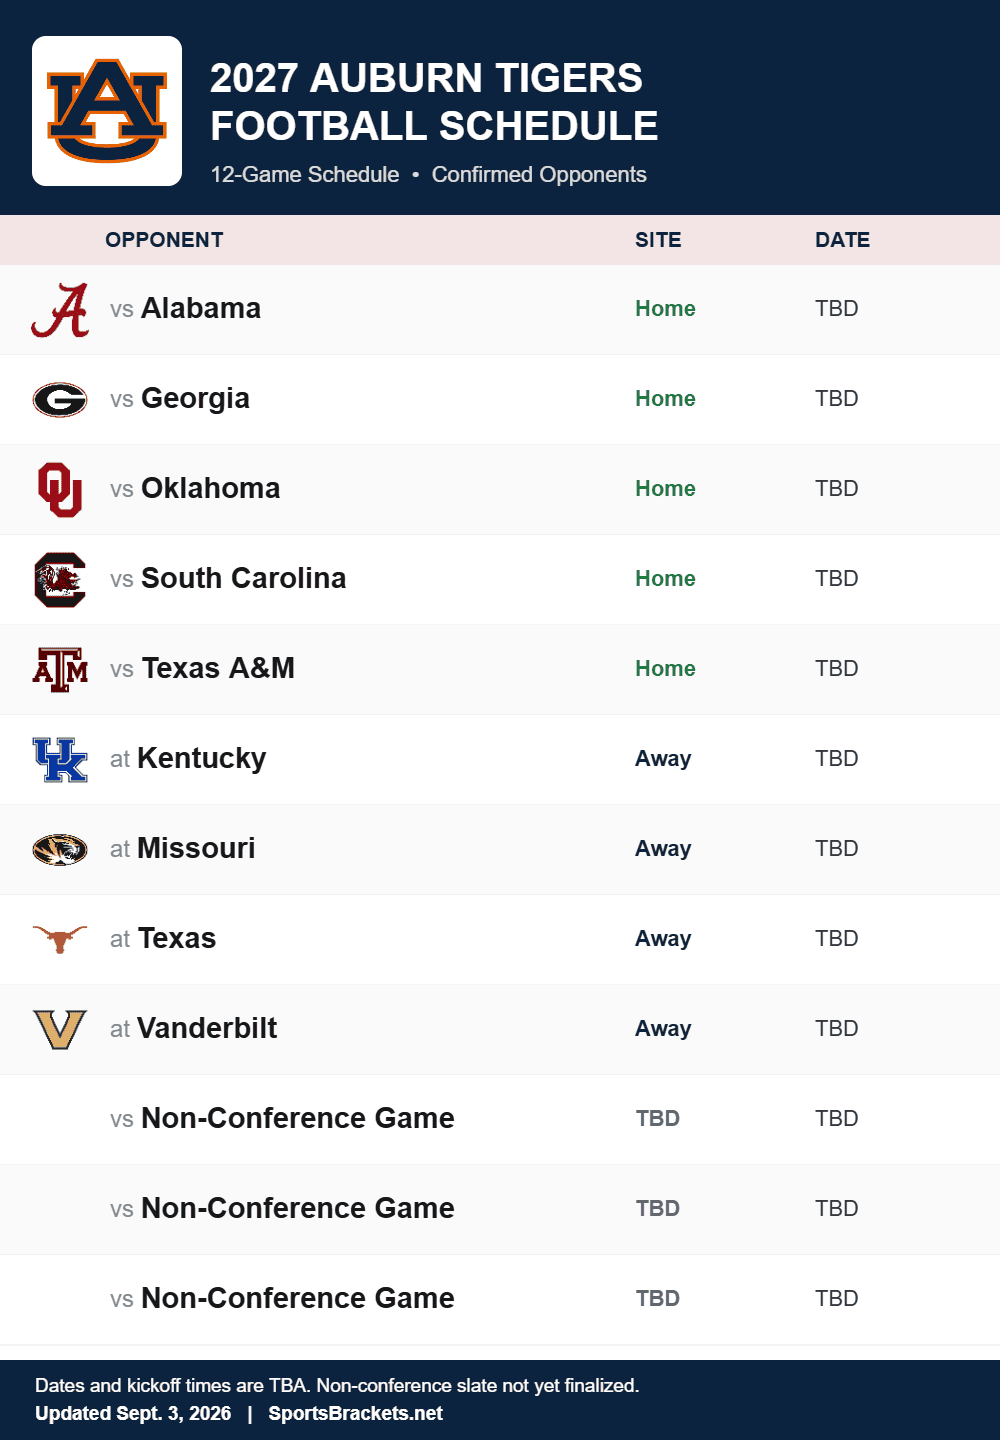Click the Vanderbilt V logo
The height and width of the screenshot is (1440, 1000).
tap(60, 1030)
